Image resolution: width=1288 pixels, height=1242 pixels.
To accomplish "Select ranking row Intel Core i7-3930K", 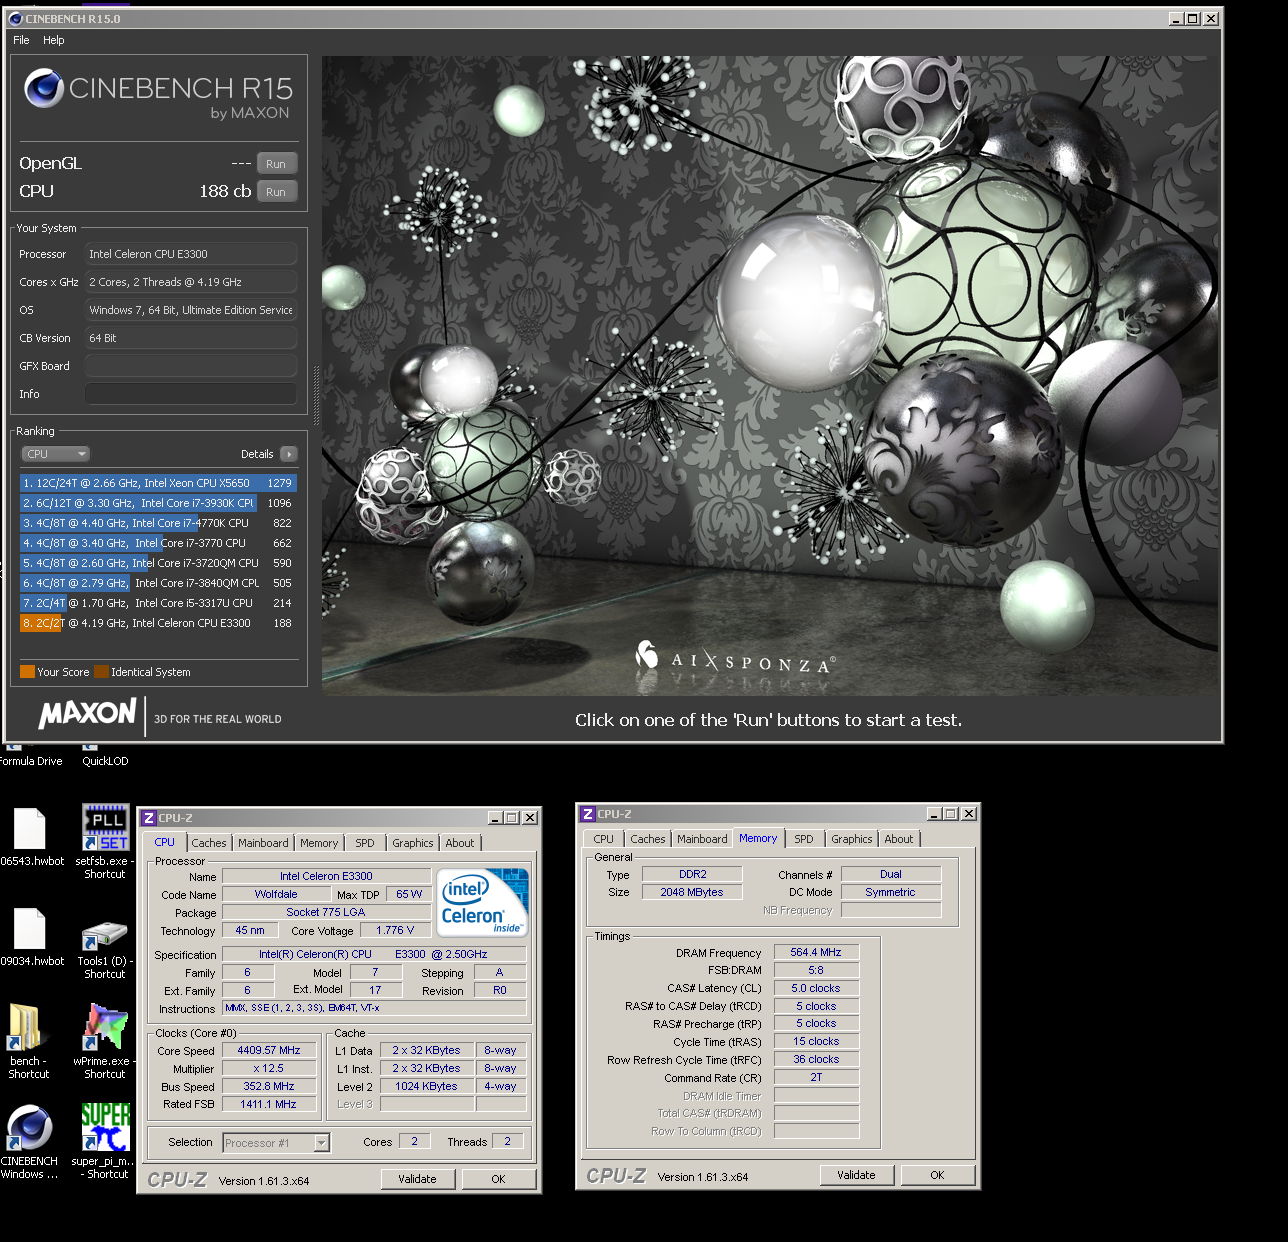I will tap(158, 503).
